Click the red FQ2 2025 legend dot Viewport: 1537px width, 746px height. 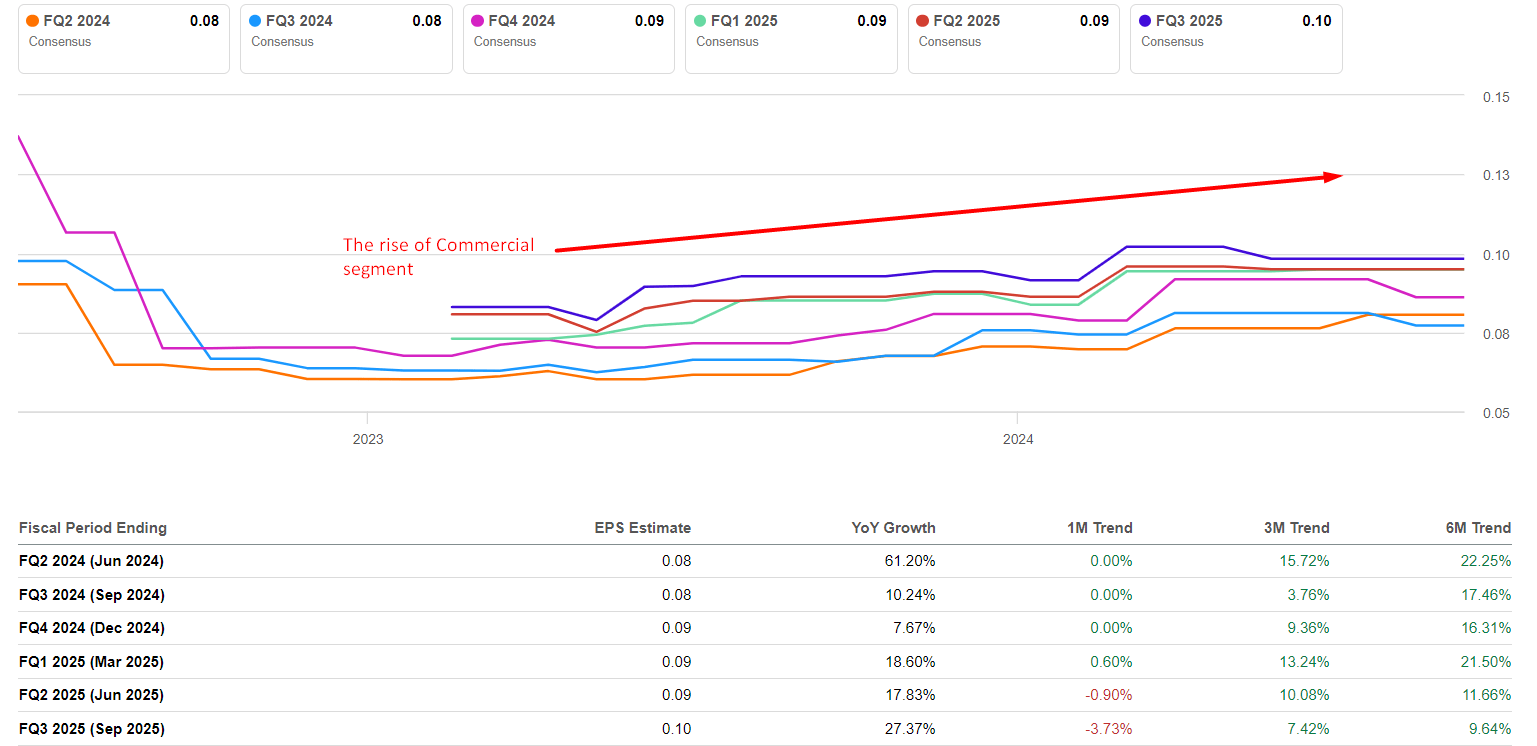[923, 21]
